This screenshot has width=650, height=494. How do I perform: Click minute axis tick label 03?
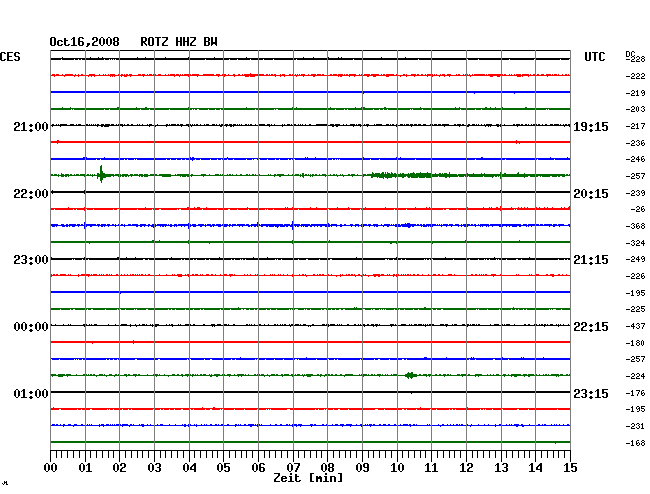154,468
